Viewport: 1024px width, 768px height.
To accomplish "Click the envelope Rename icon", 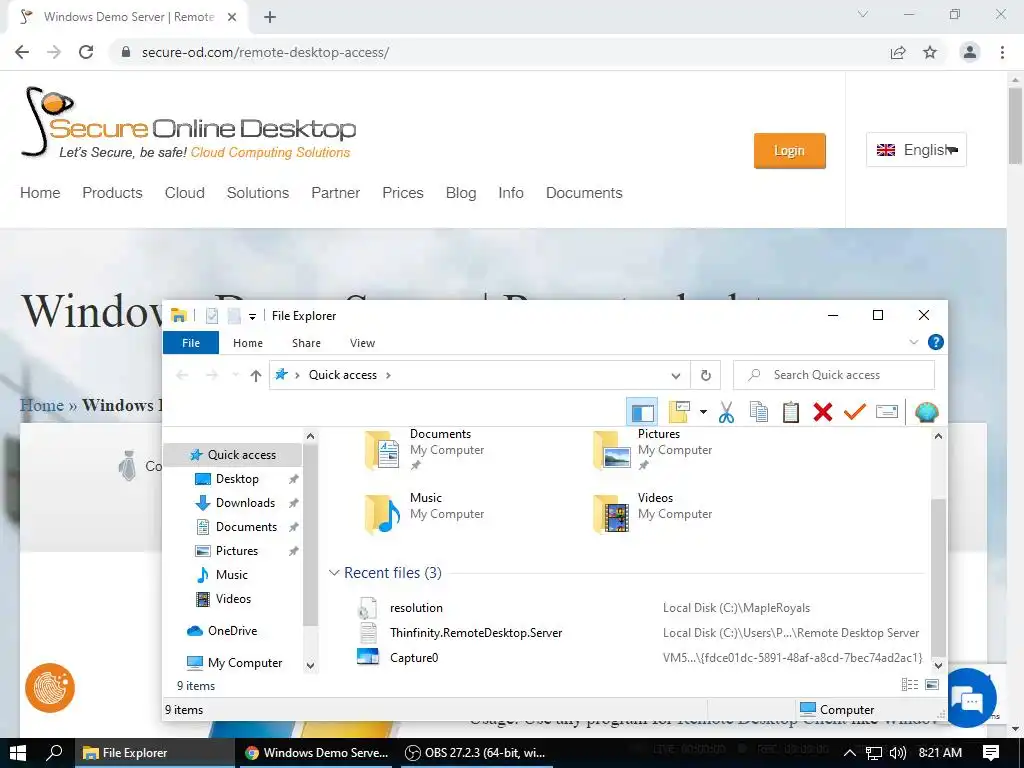I will pos(887,412).
